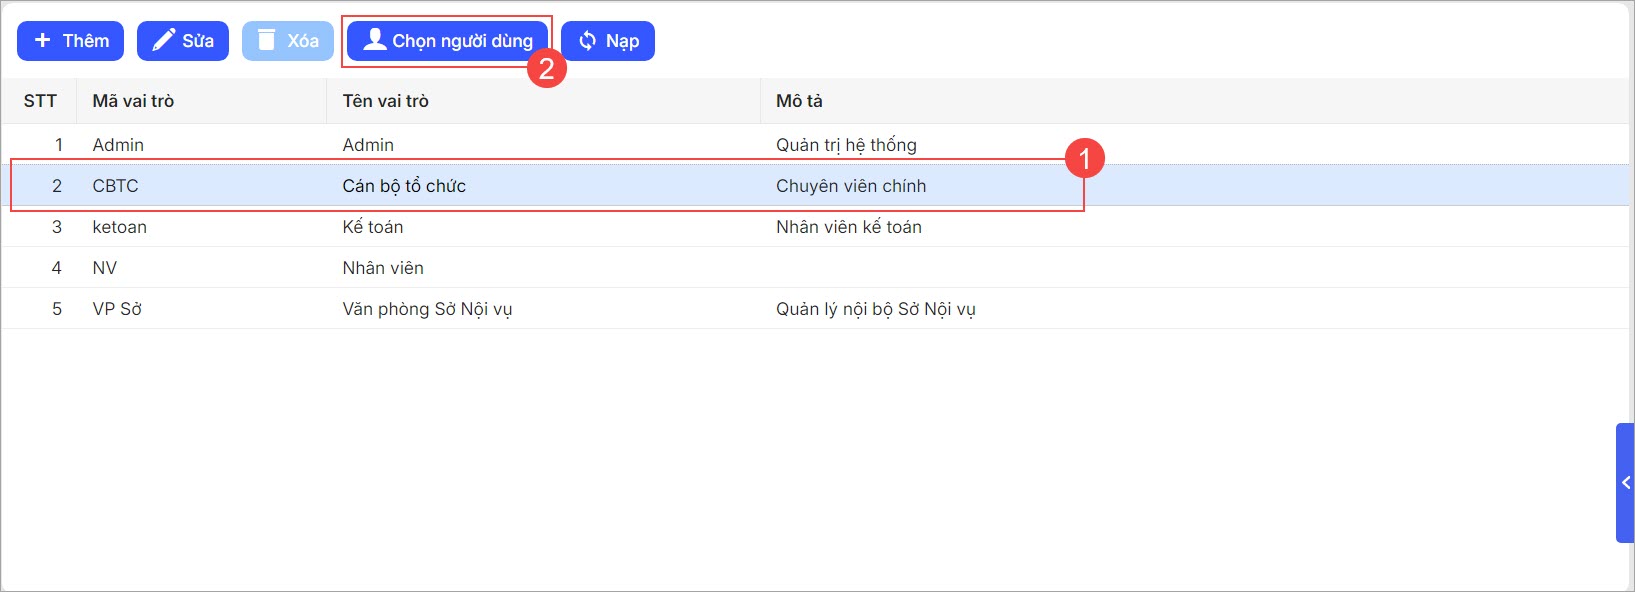
Task: Click the Cán bộ tổ chức cell
Action: point(404,186)
